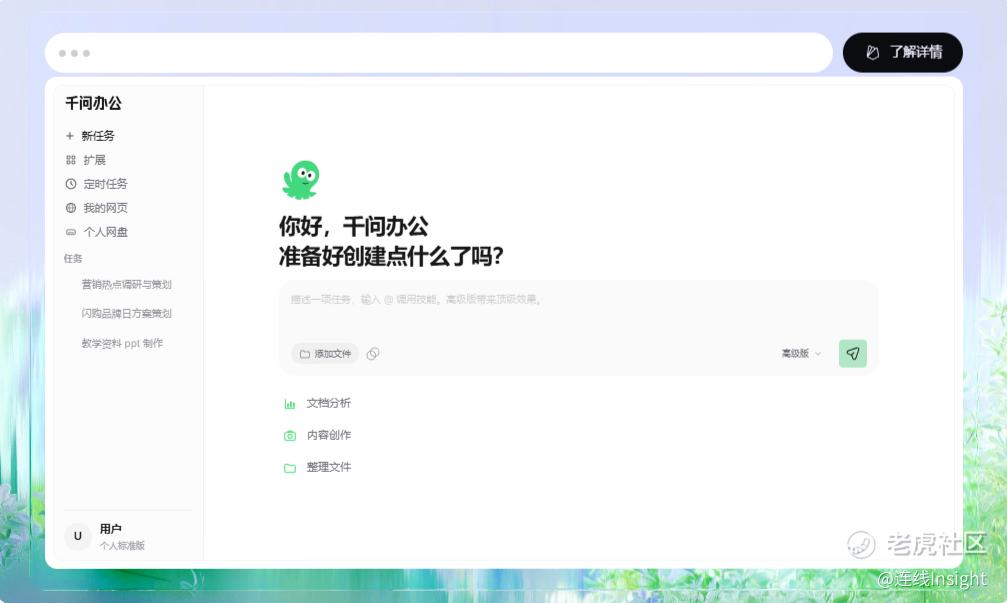Open 定时任务 in the sidebar

pos(105,184)
